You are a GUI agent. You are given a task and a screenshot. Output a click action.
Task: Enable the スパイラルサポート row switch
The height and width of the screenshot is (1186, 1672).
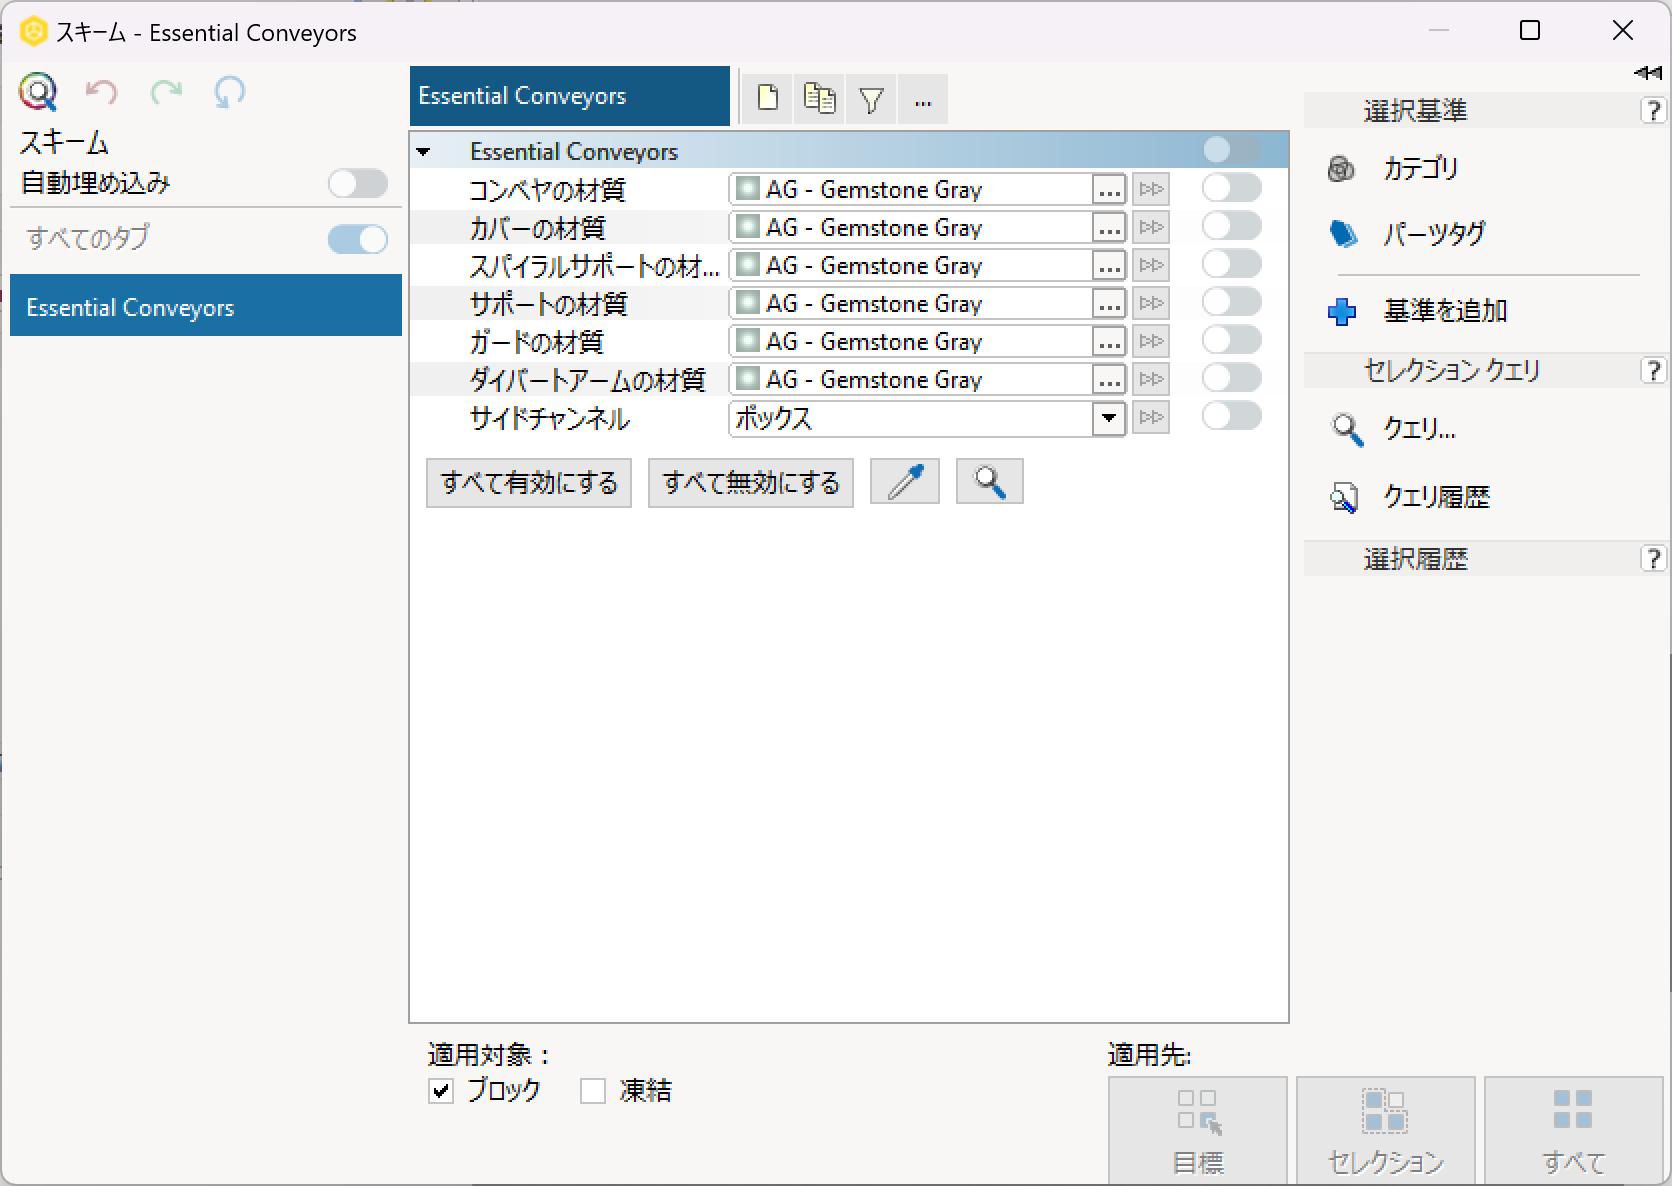[x=1231, y=264]
